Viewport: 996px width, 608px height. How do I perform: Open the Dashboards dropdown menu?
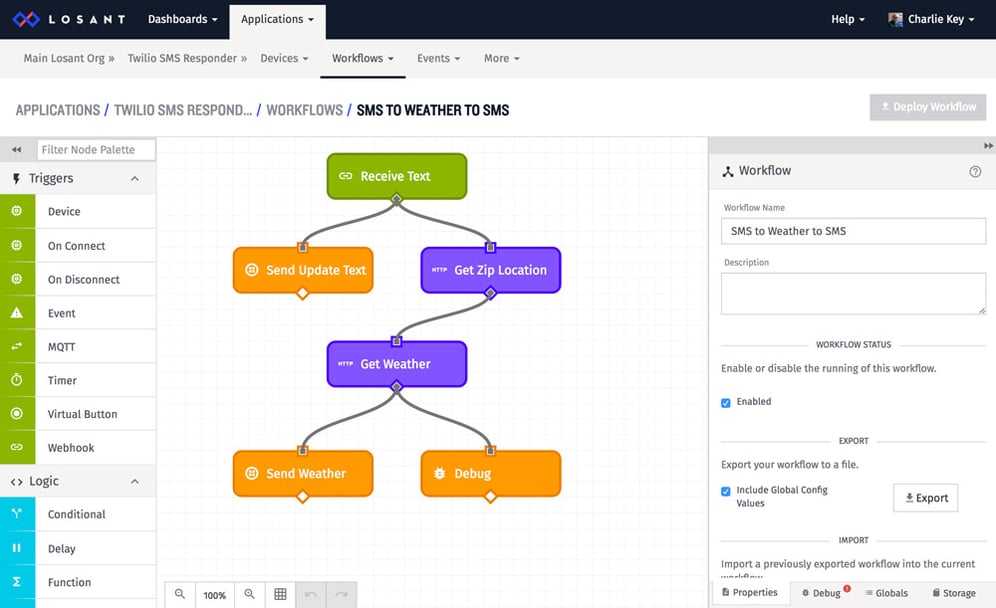(182, 18)
